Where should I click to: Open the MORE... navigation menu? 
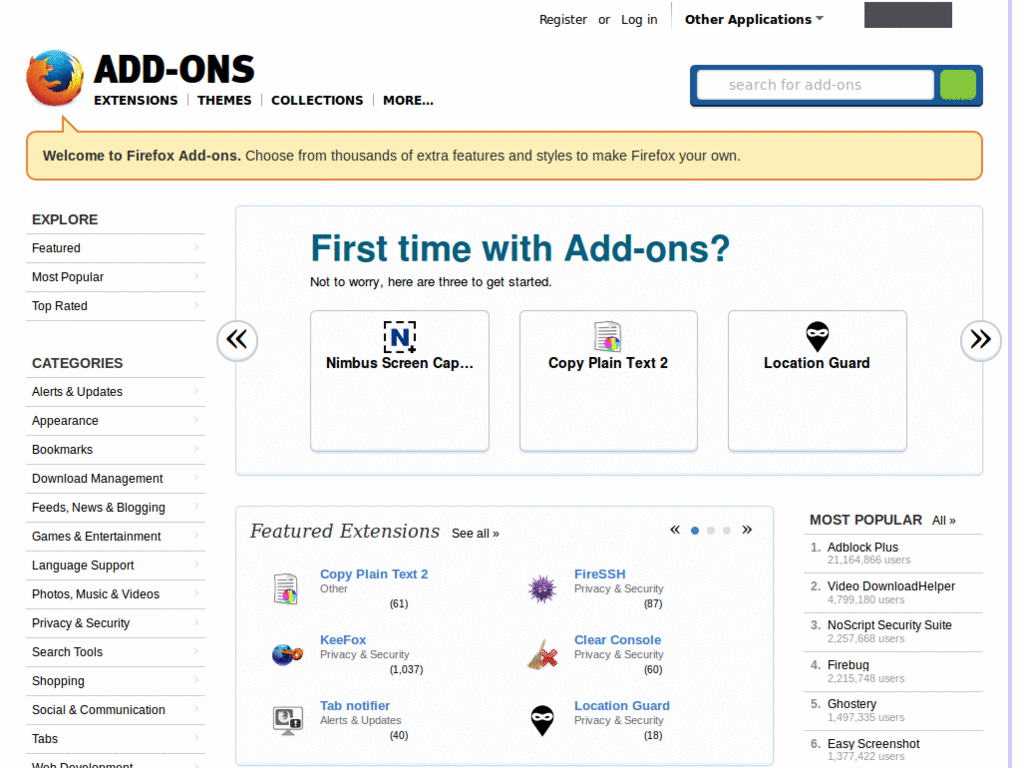point(408,100)
